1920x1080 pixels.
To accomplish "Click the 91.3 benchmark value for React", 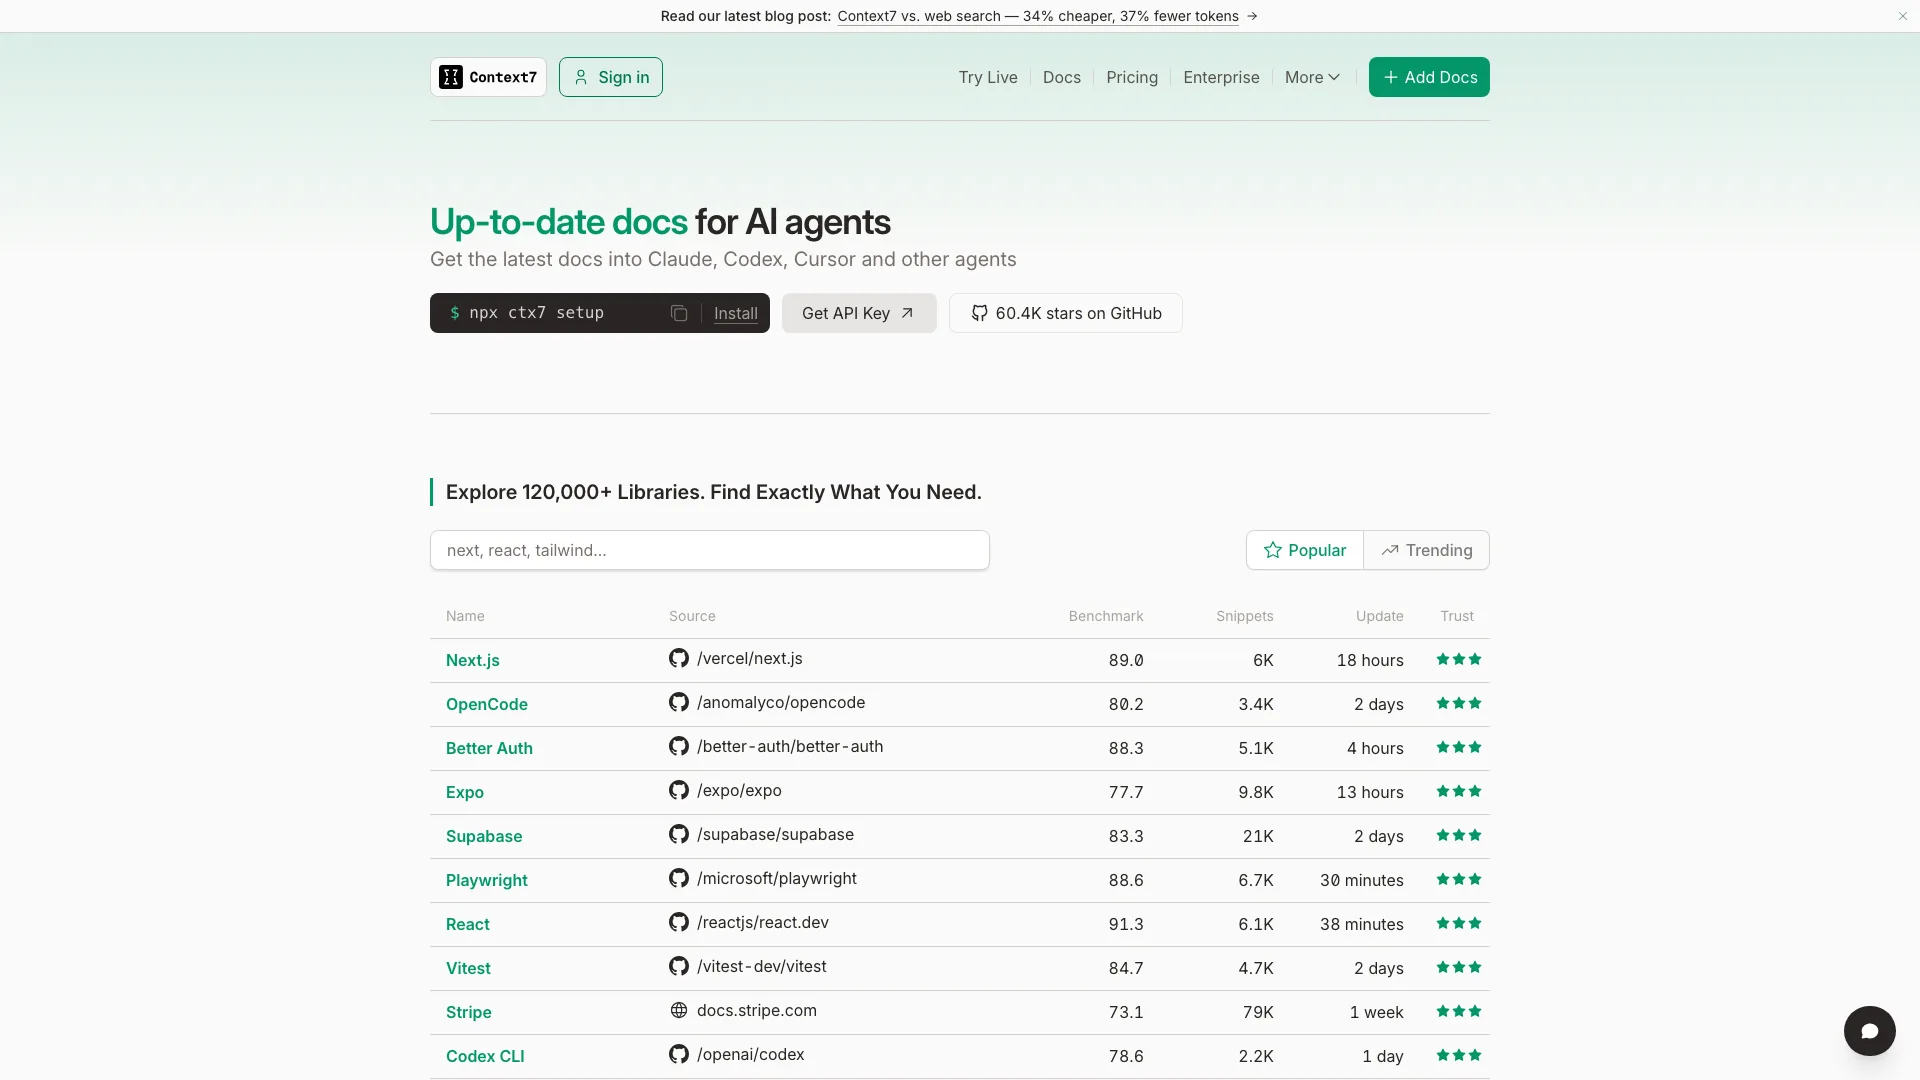I will coord(1126,924).
